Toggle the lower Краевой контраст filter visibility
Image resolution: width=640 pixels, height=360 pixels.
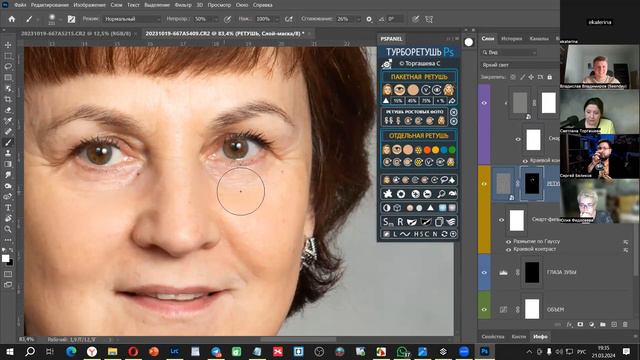coord(509,249)
